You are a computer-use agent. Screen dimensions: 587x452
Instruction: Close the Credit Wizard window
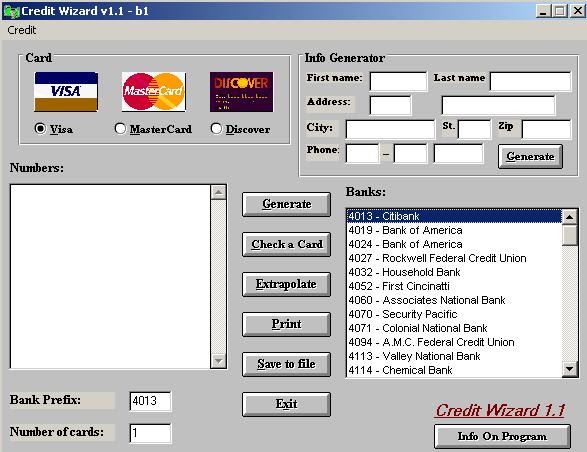(x=578, y=11)
